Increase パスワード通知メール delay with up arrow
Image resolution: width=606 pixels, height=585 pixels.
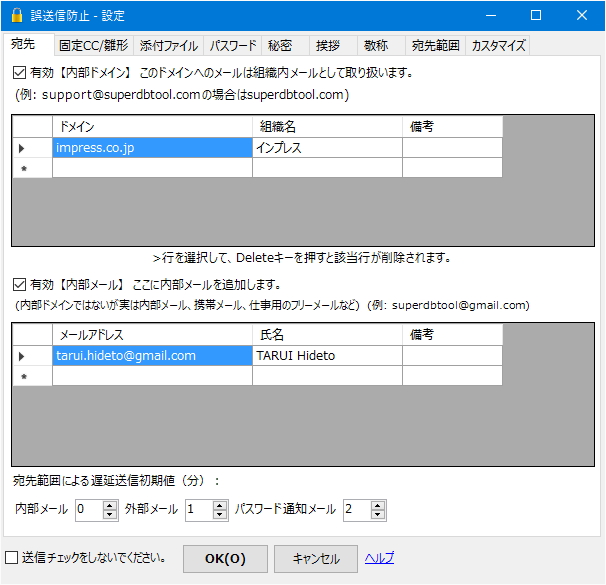pos(378,505)
